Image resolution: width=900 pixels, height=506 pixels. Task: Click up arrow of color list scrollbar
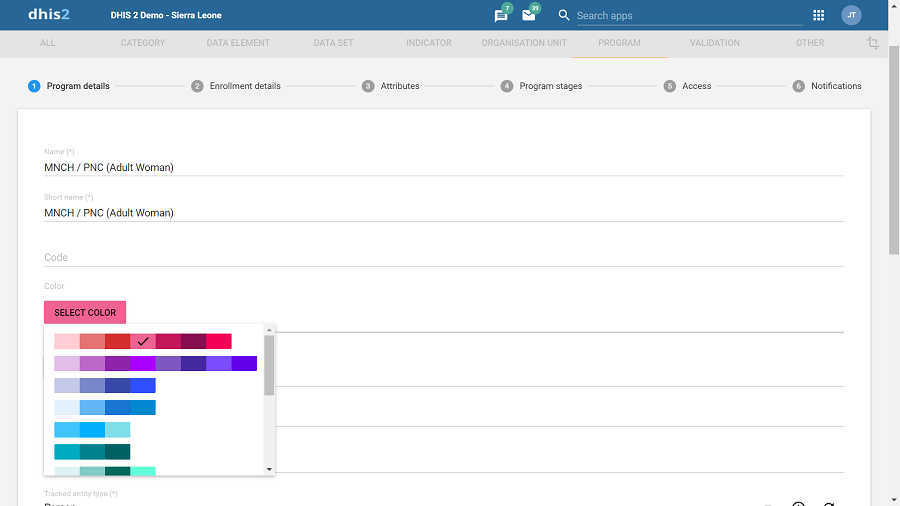coord(269,330)
